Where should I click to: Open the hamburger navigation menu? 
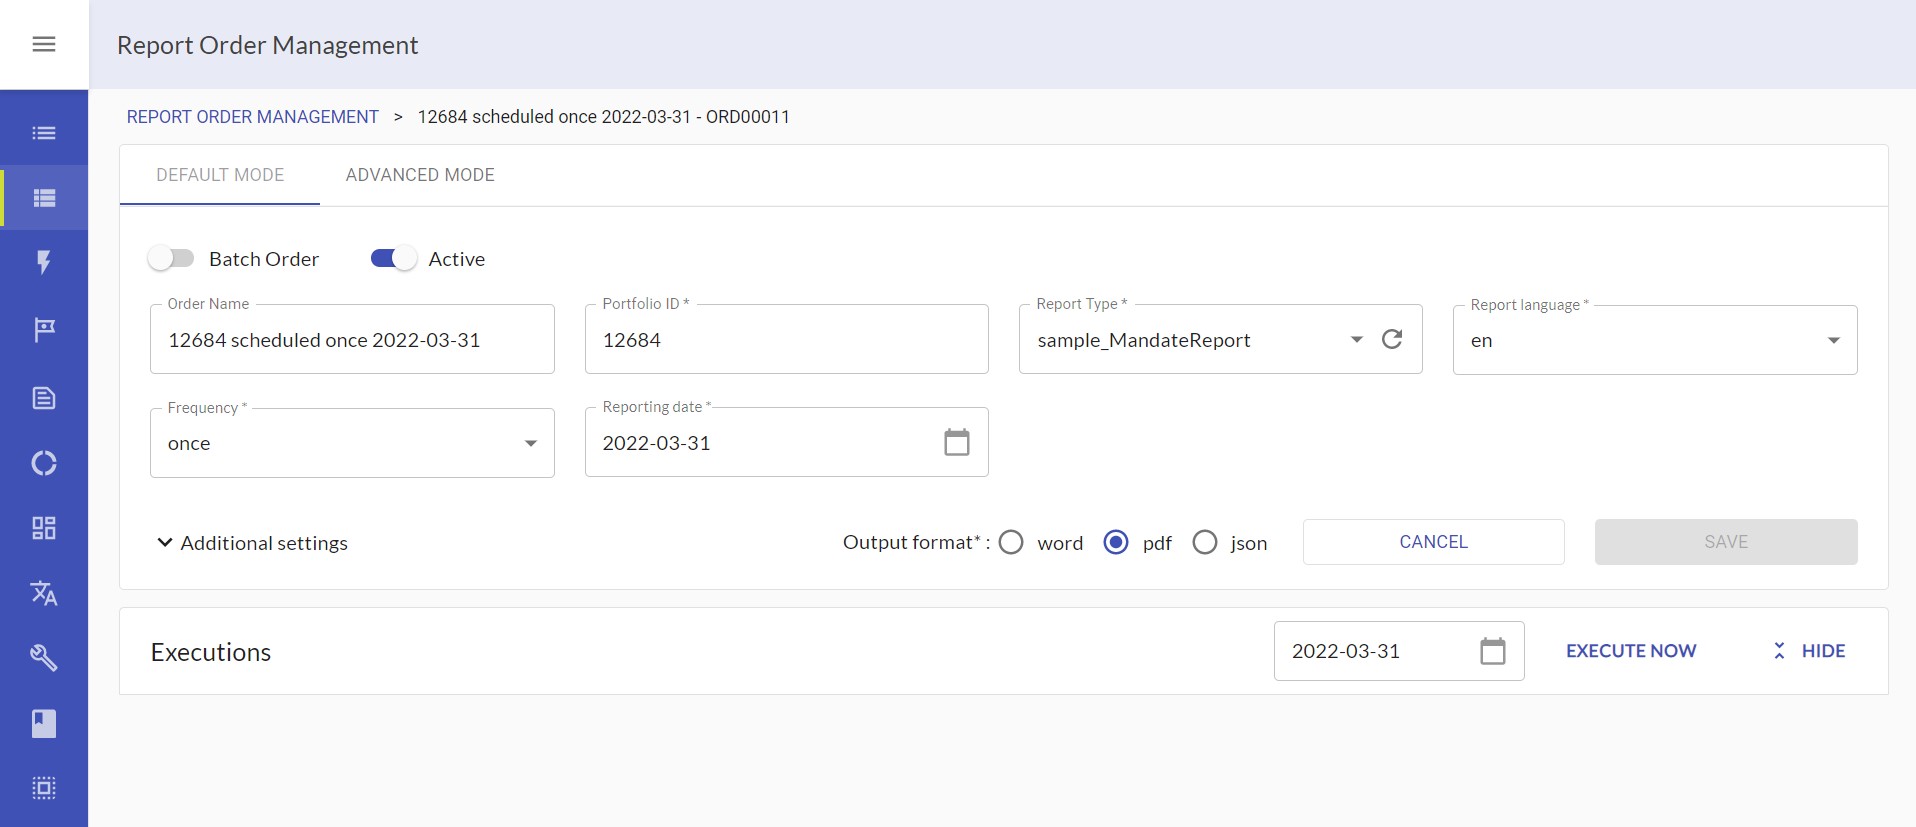[44, 44]
